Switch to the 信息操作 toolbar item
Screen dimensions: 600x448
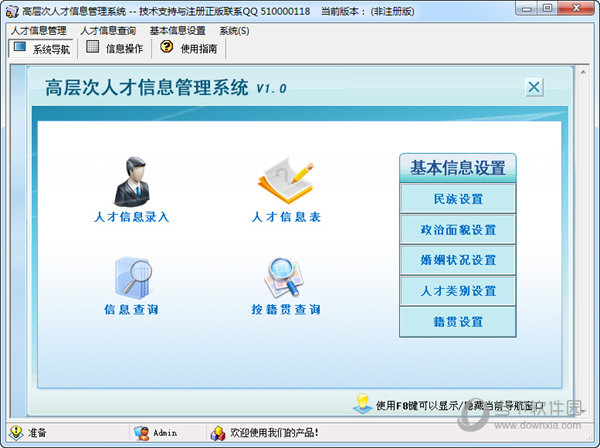click(x=115, y=48)
